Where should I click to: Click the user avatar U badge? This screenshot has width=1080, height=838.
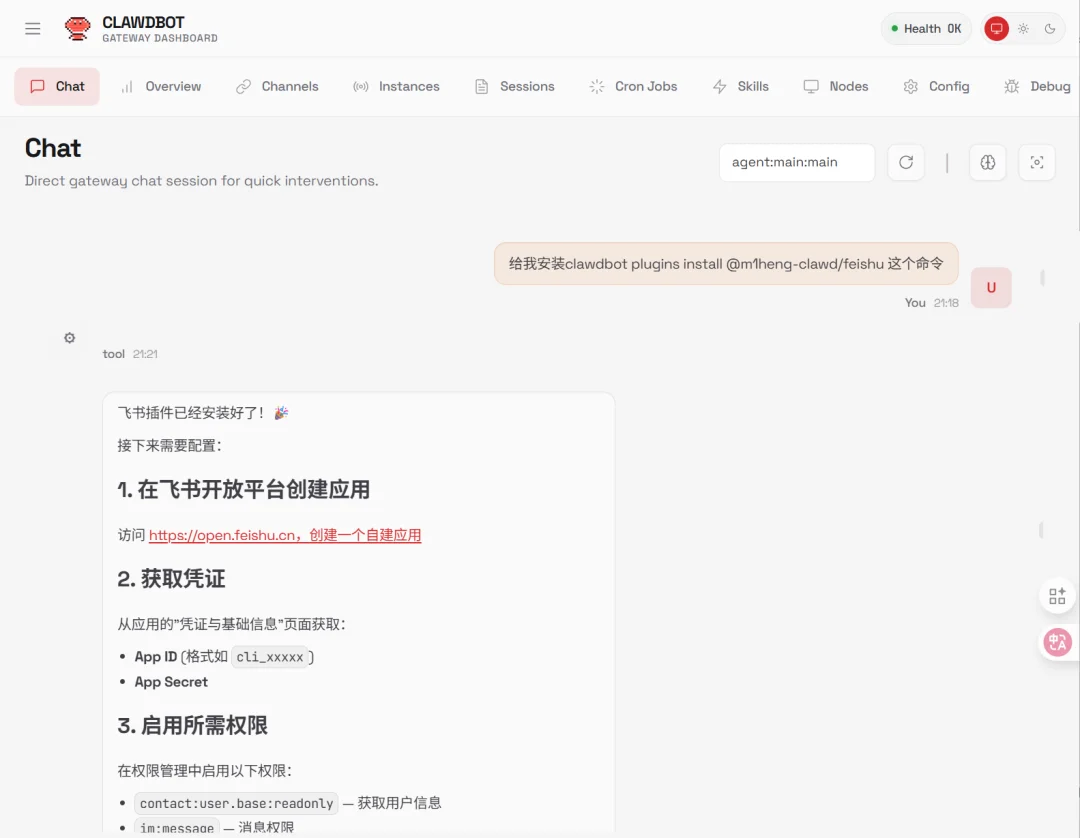(x=991, y=287)
